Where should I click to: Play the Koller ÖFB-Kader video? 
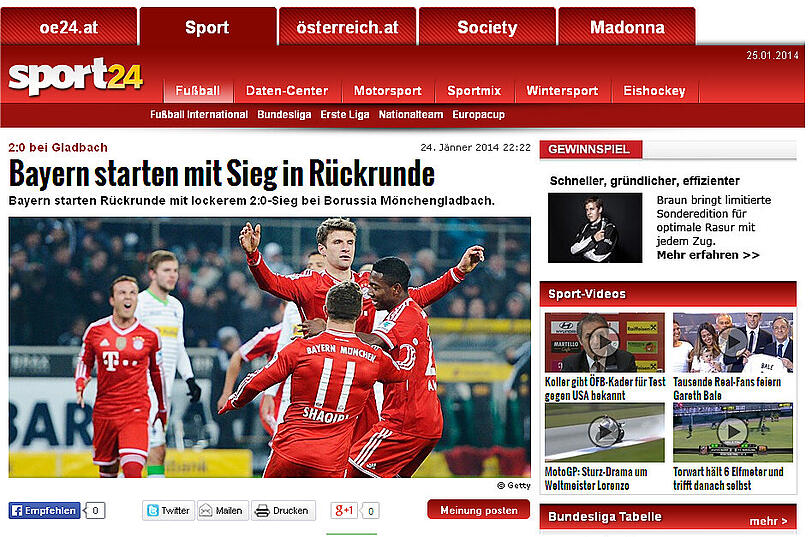click(604, 342)
